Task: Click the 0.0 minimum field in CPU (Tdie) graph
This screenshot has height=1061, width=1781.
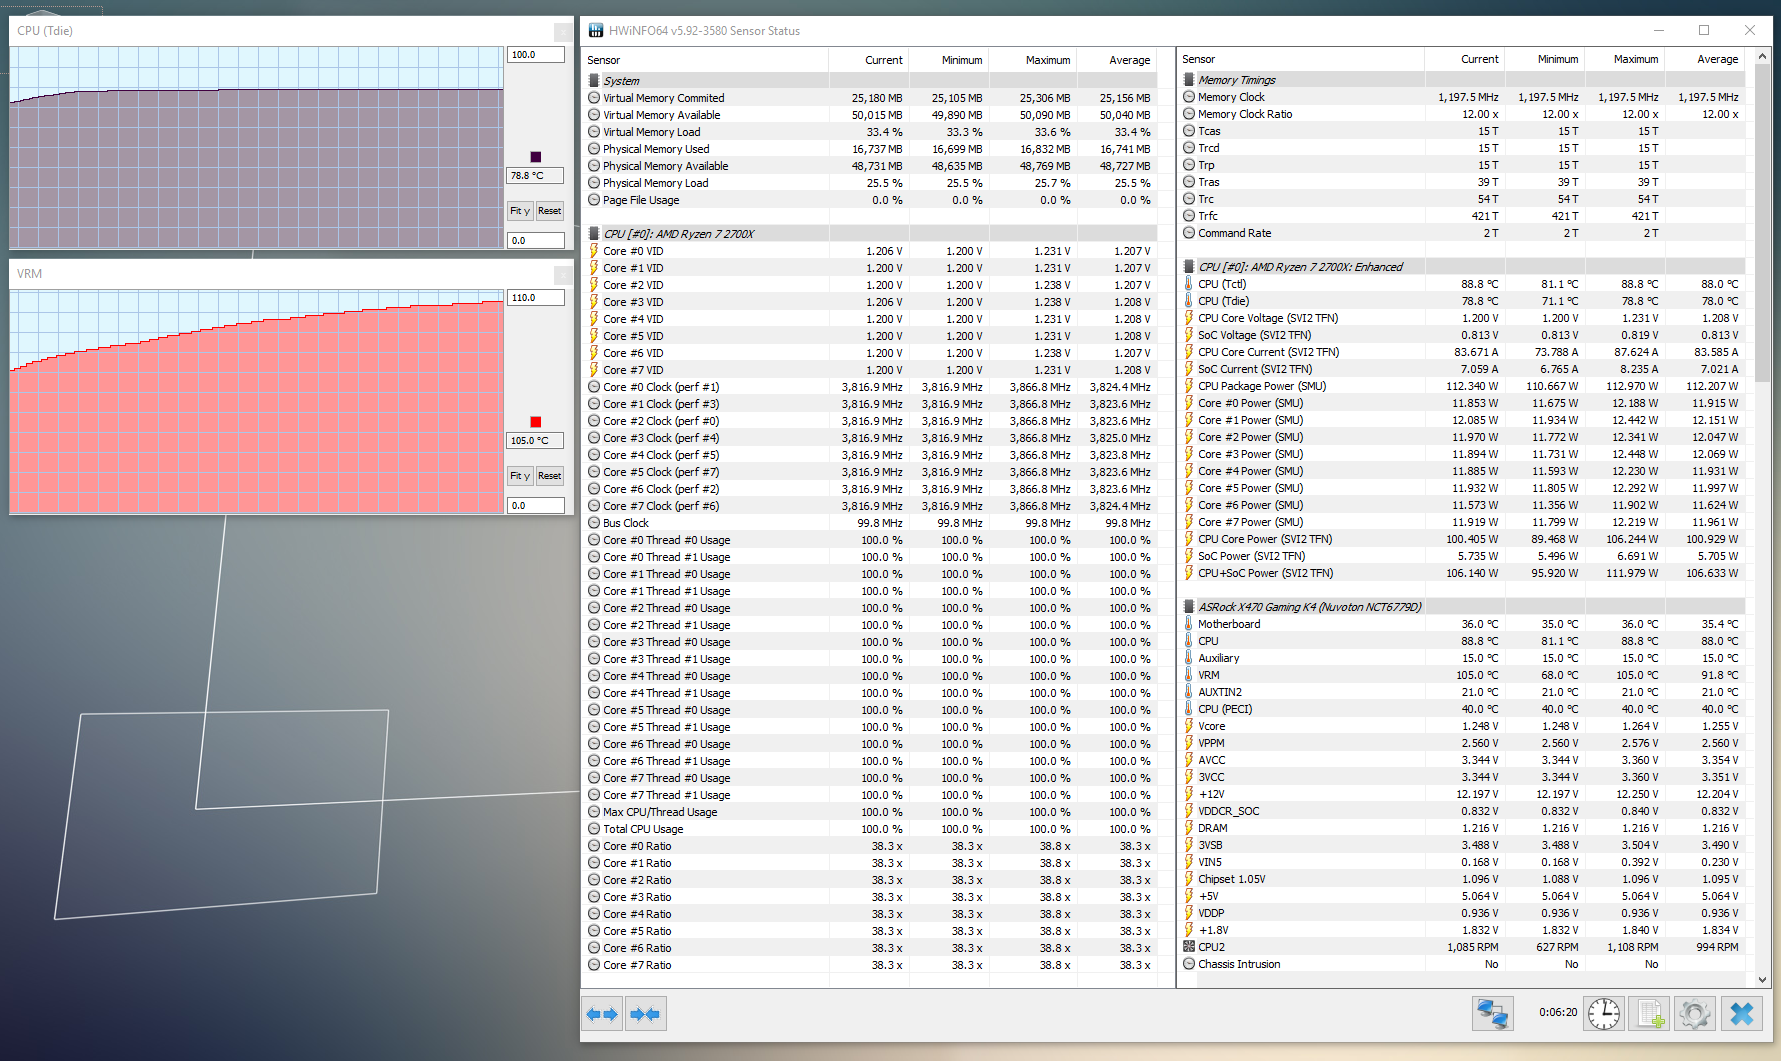Action: pyautogui.click(x=536, y=241)
